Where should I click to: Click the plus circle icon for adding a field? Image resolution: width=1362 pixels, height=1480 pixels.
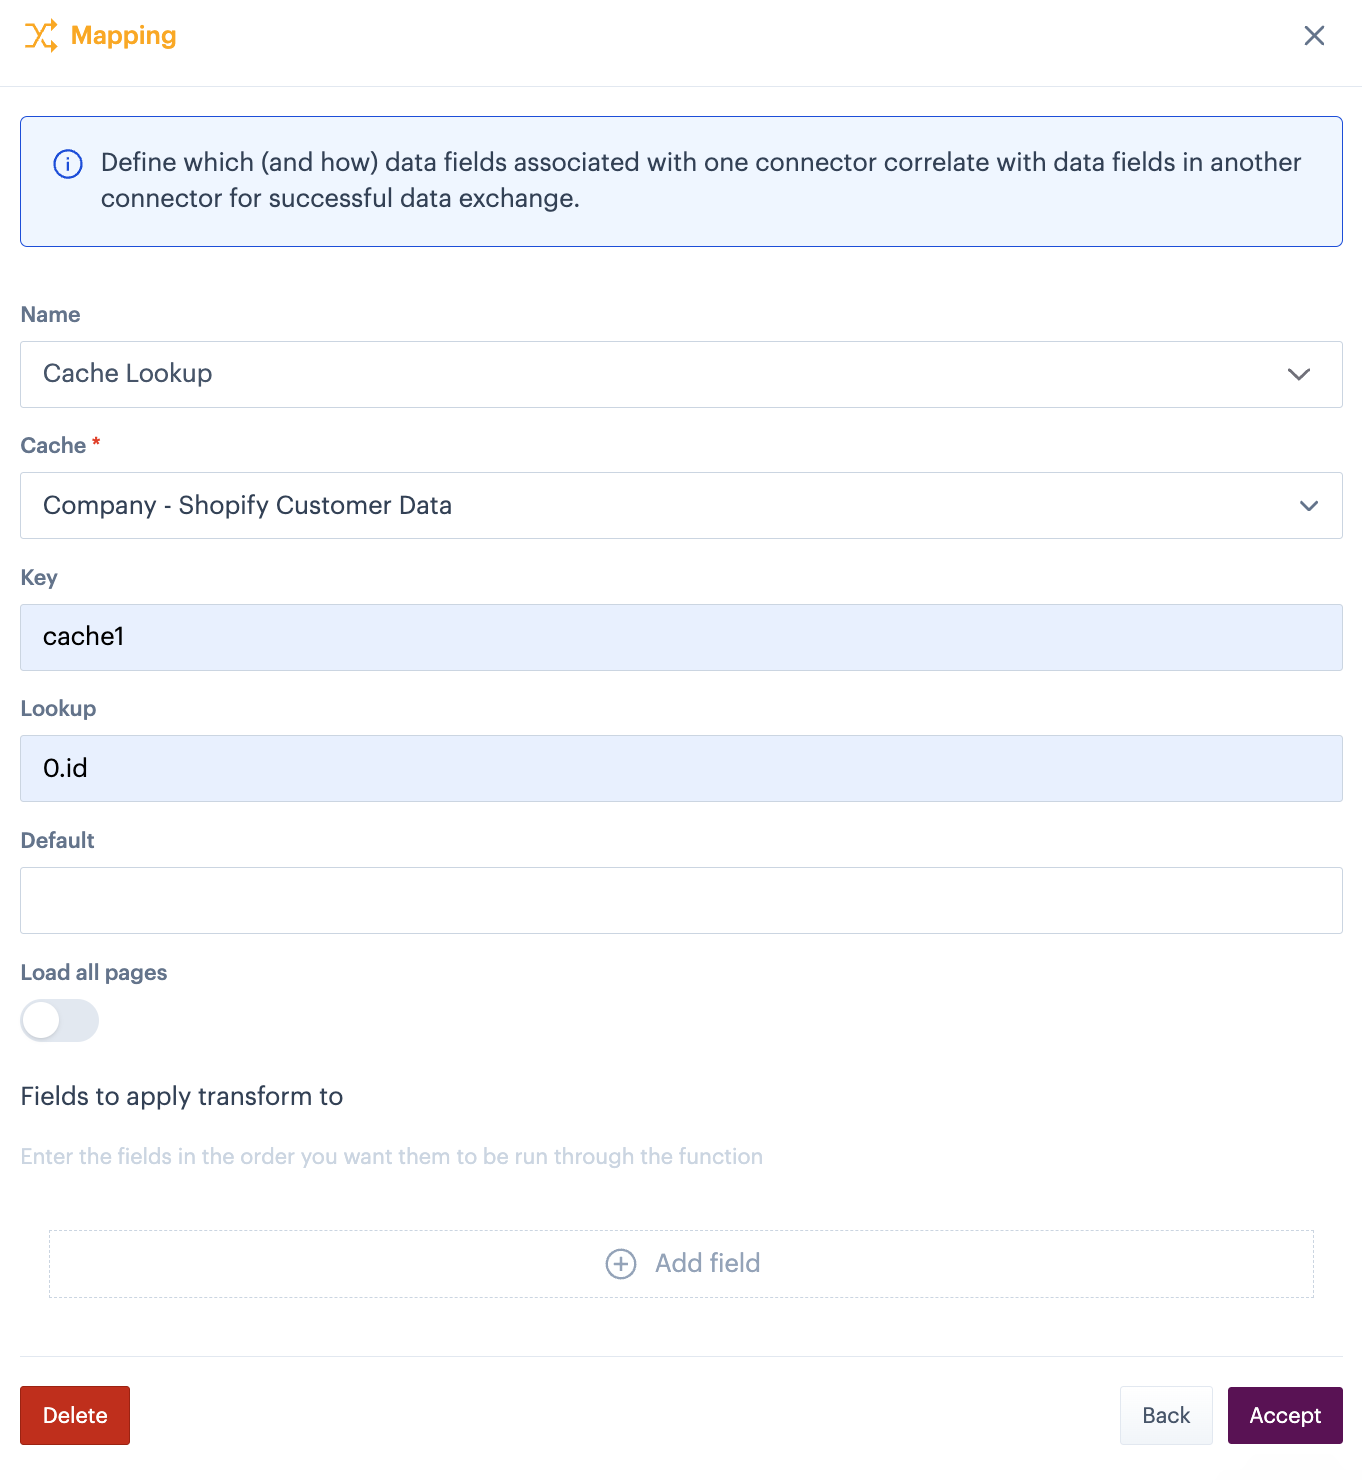[621, 1264]
